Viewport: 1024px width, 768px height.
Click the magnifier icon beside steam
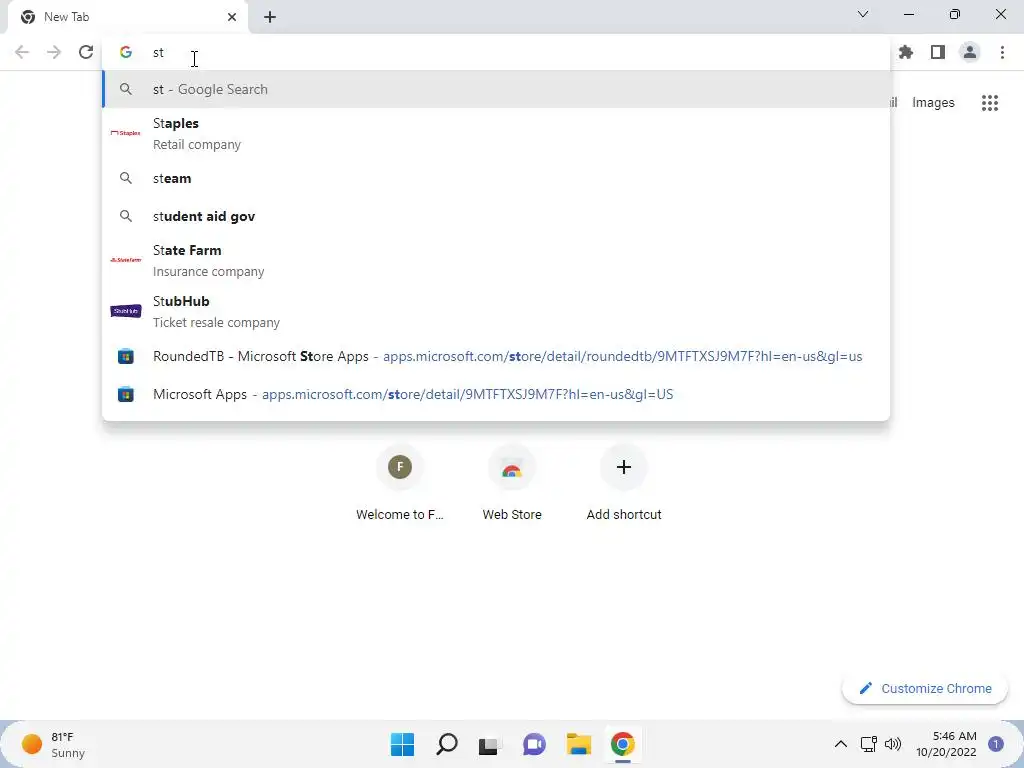click(x=125, y=178)
